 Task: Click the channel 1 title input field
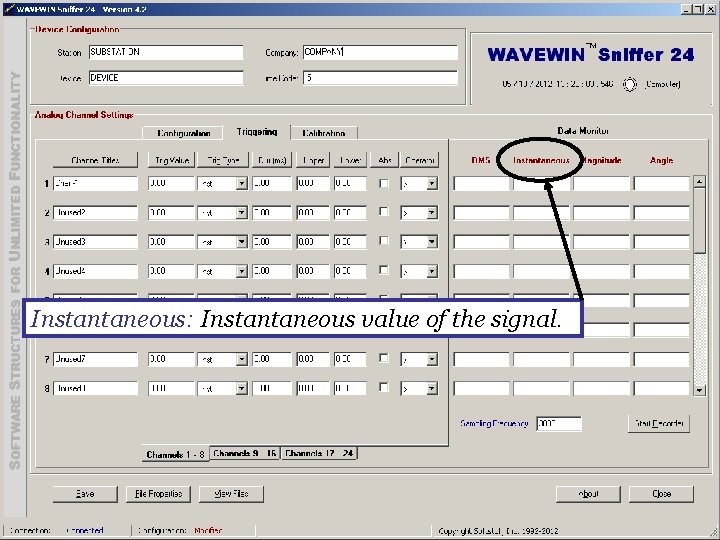[96, 184]
